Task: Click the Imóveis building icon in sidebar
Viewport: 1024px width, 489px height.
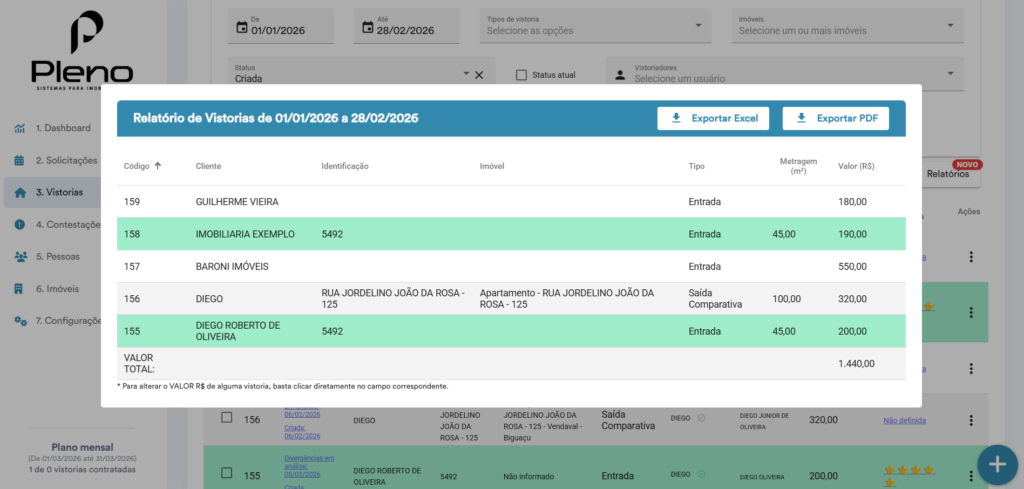Action: click(20, 289)
